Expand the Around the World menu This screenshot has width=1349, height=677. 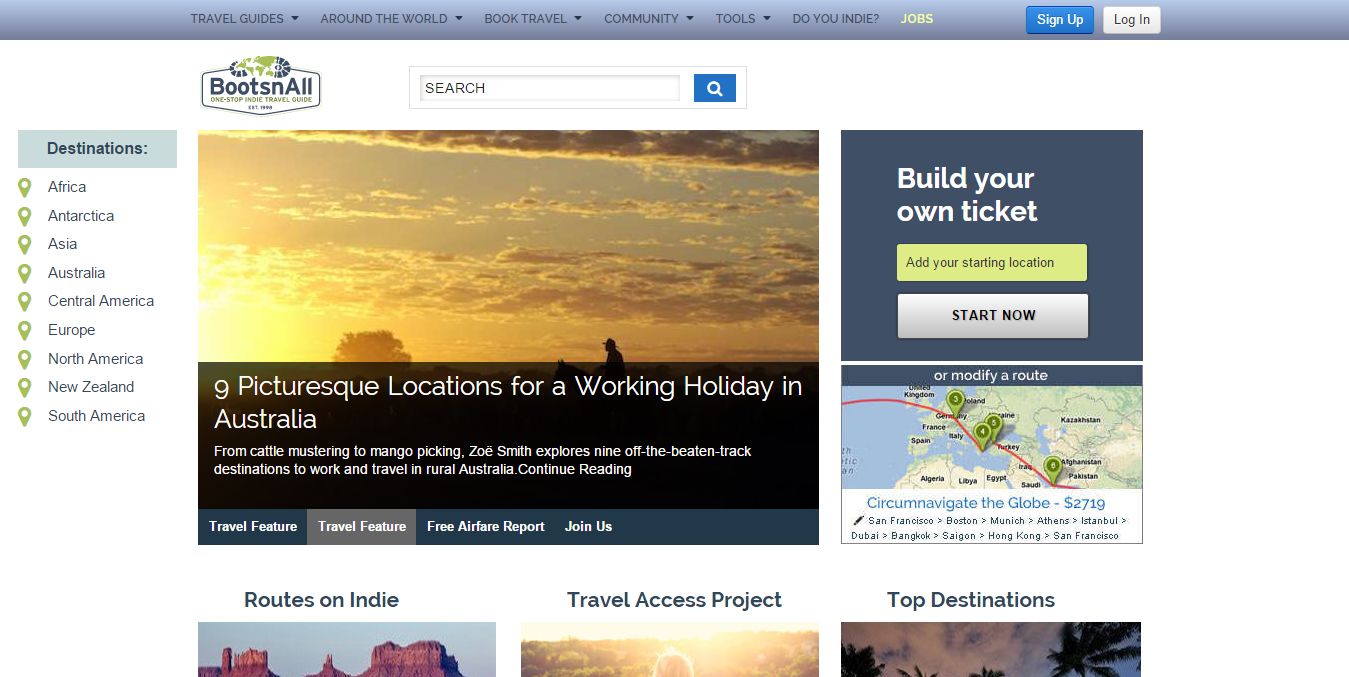point(391,18)
